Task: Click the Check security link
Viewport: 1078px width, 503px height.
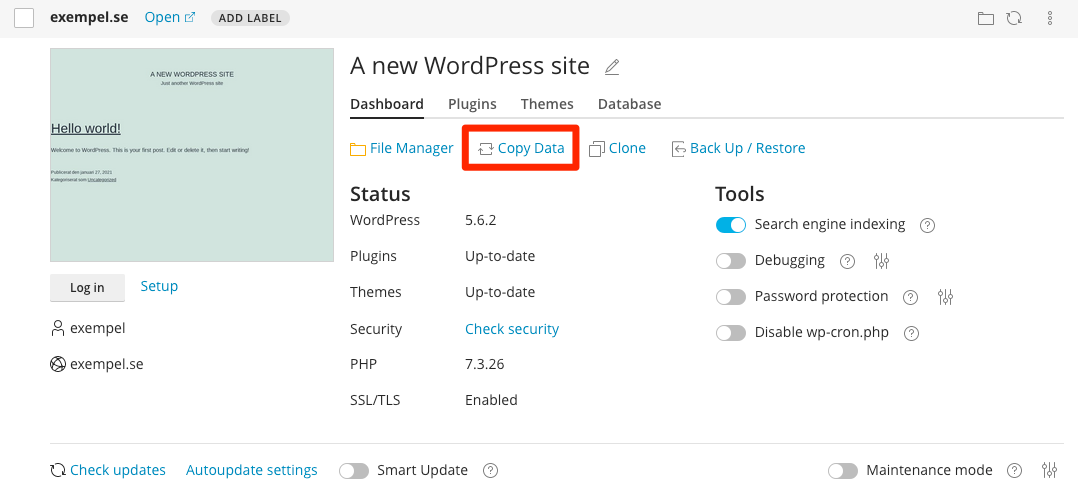Action: tap(512, 329)
